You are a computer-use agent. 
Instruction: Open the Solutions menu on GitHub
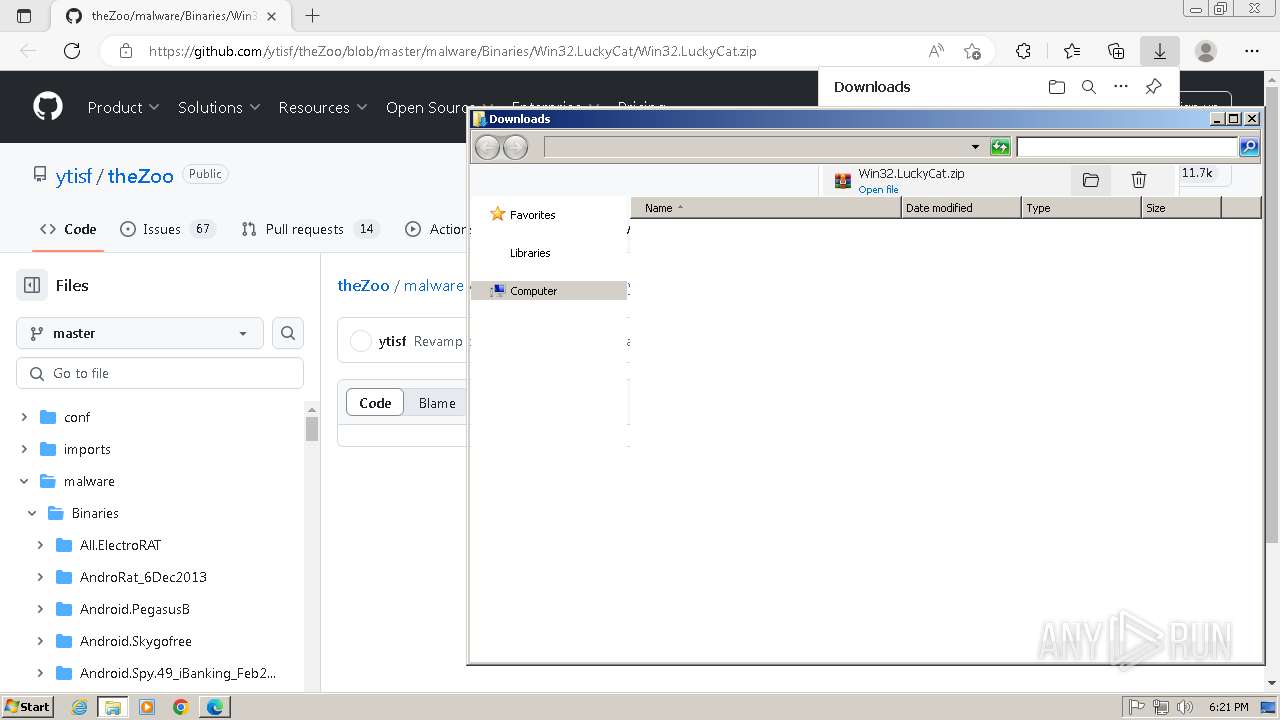tap(219, 107)
